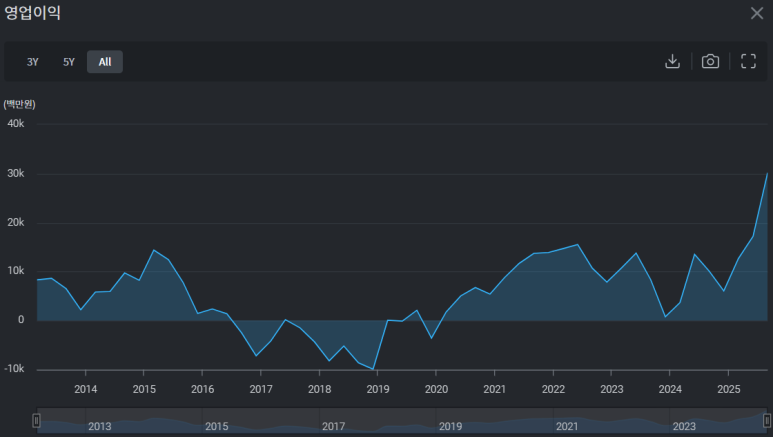Expand the chart to fullscreen
This screenshot has width=773, height=437.
point(748,61)
